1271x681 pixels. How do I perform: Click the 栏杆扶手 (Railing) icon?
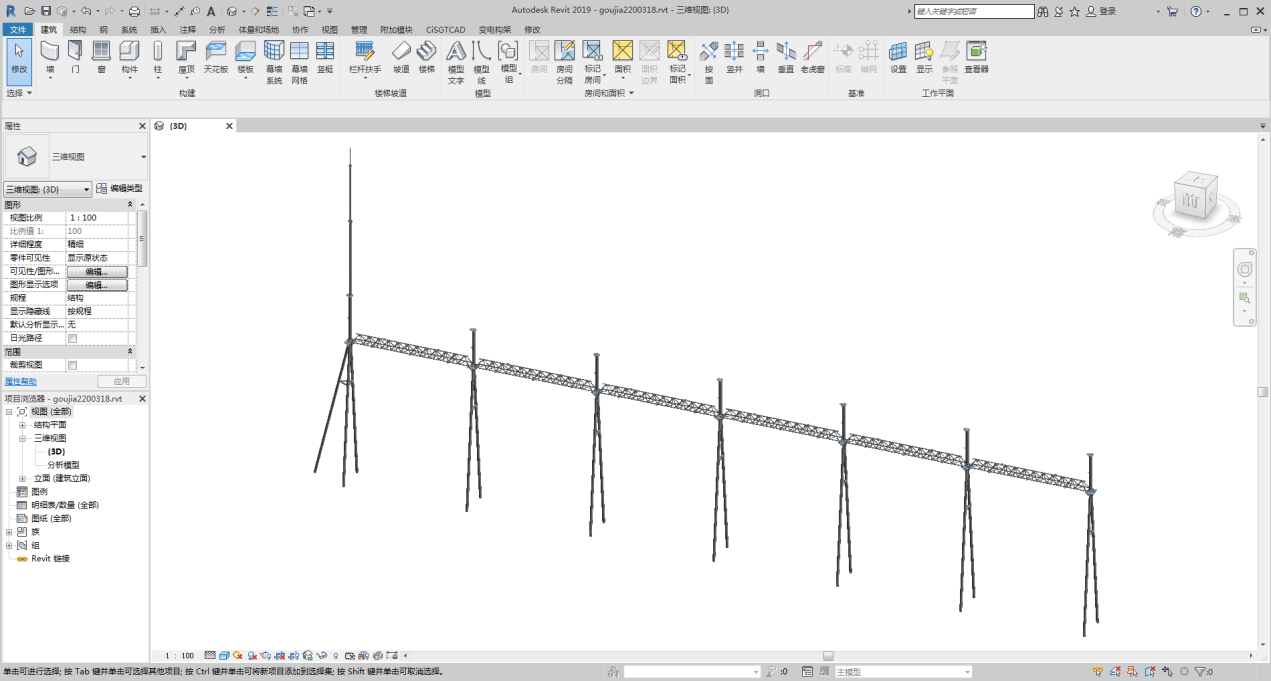tap(364, 56)
